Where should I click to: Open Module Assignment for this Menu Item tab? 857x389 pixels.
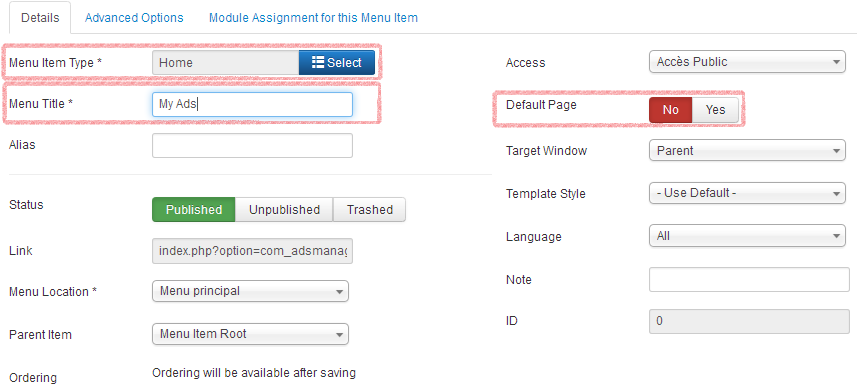click(x=313, y=17)
